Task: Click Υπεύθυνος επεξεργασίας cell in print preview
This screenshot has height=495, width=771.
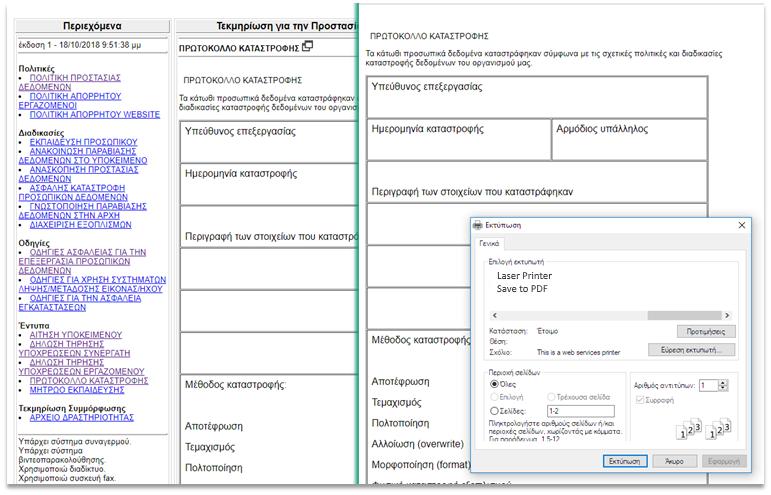Action: pos(537,97)
